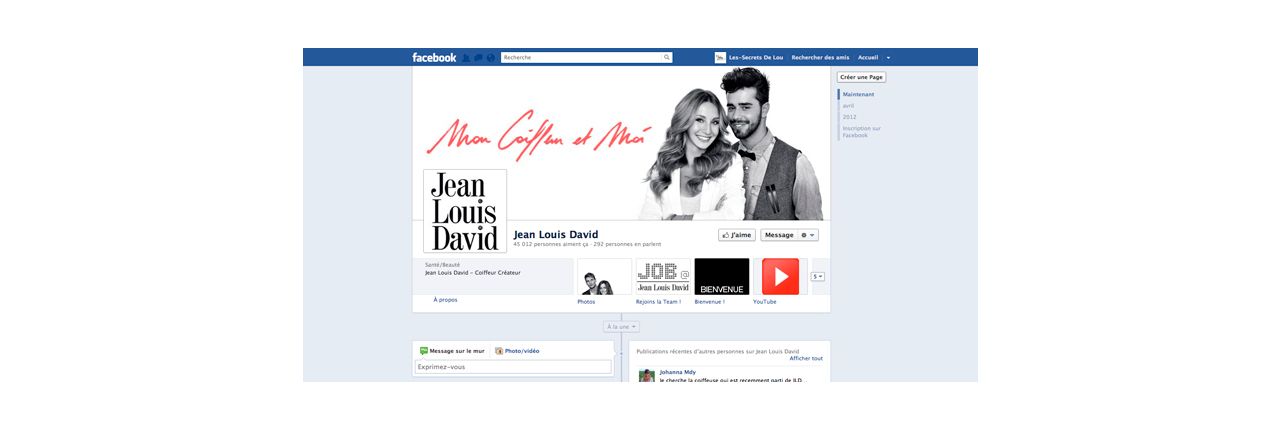This screenshot has height=430, width=1280.
Task: Click the Créer une Page button
Action: (861, 77)
